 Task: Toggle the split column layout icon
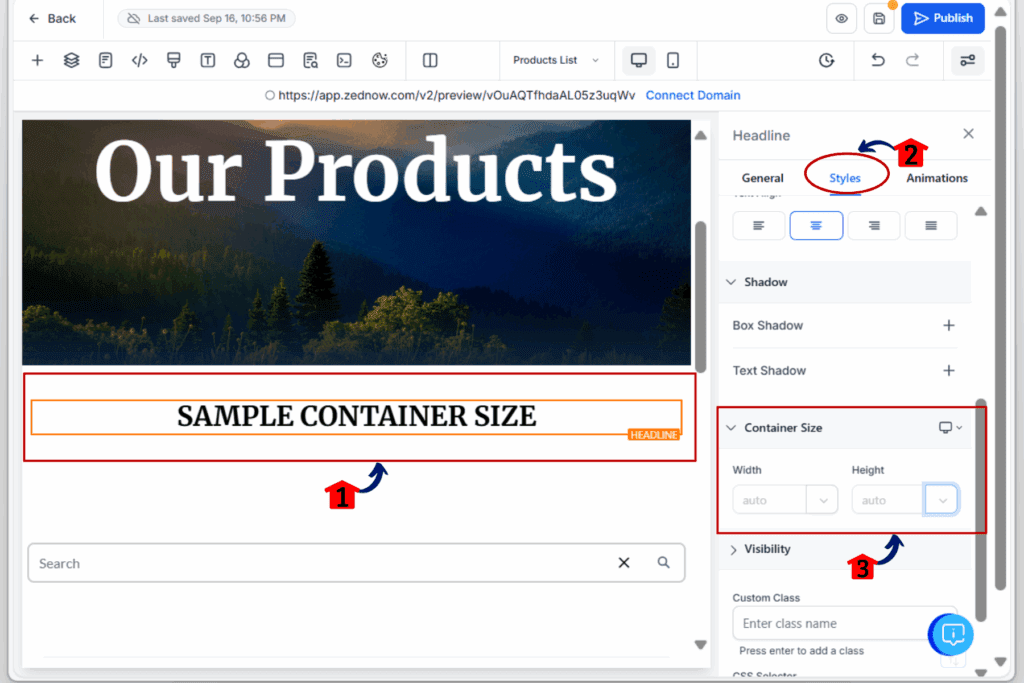point(430,60)
